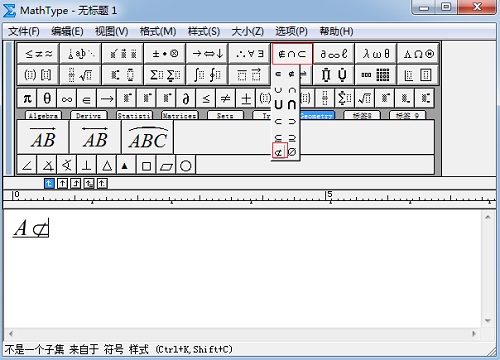Open the relational symbols palette (≤≠≈)

click(x=38, y=53)
